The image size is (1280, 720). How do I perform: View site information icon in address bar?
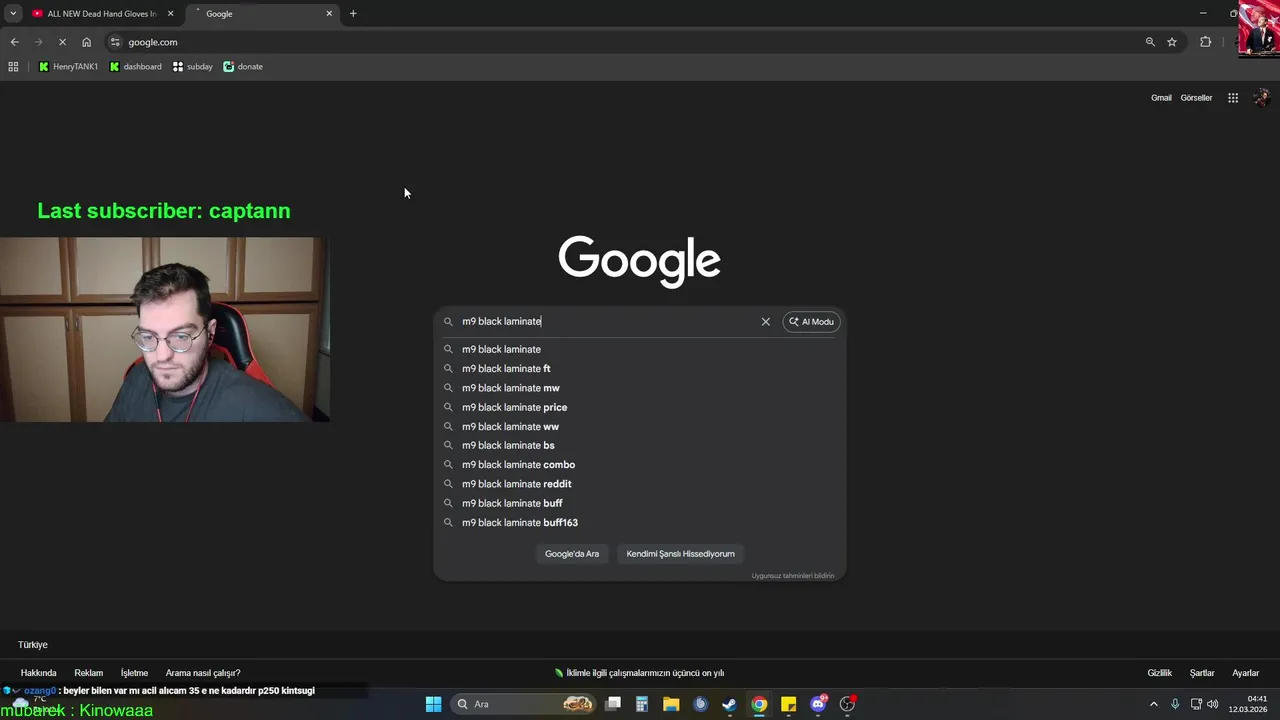pos(115,42)
